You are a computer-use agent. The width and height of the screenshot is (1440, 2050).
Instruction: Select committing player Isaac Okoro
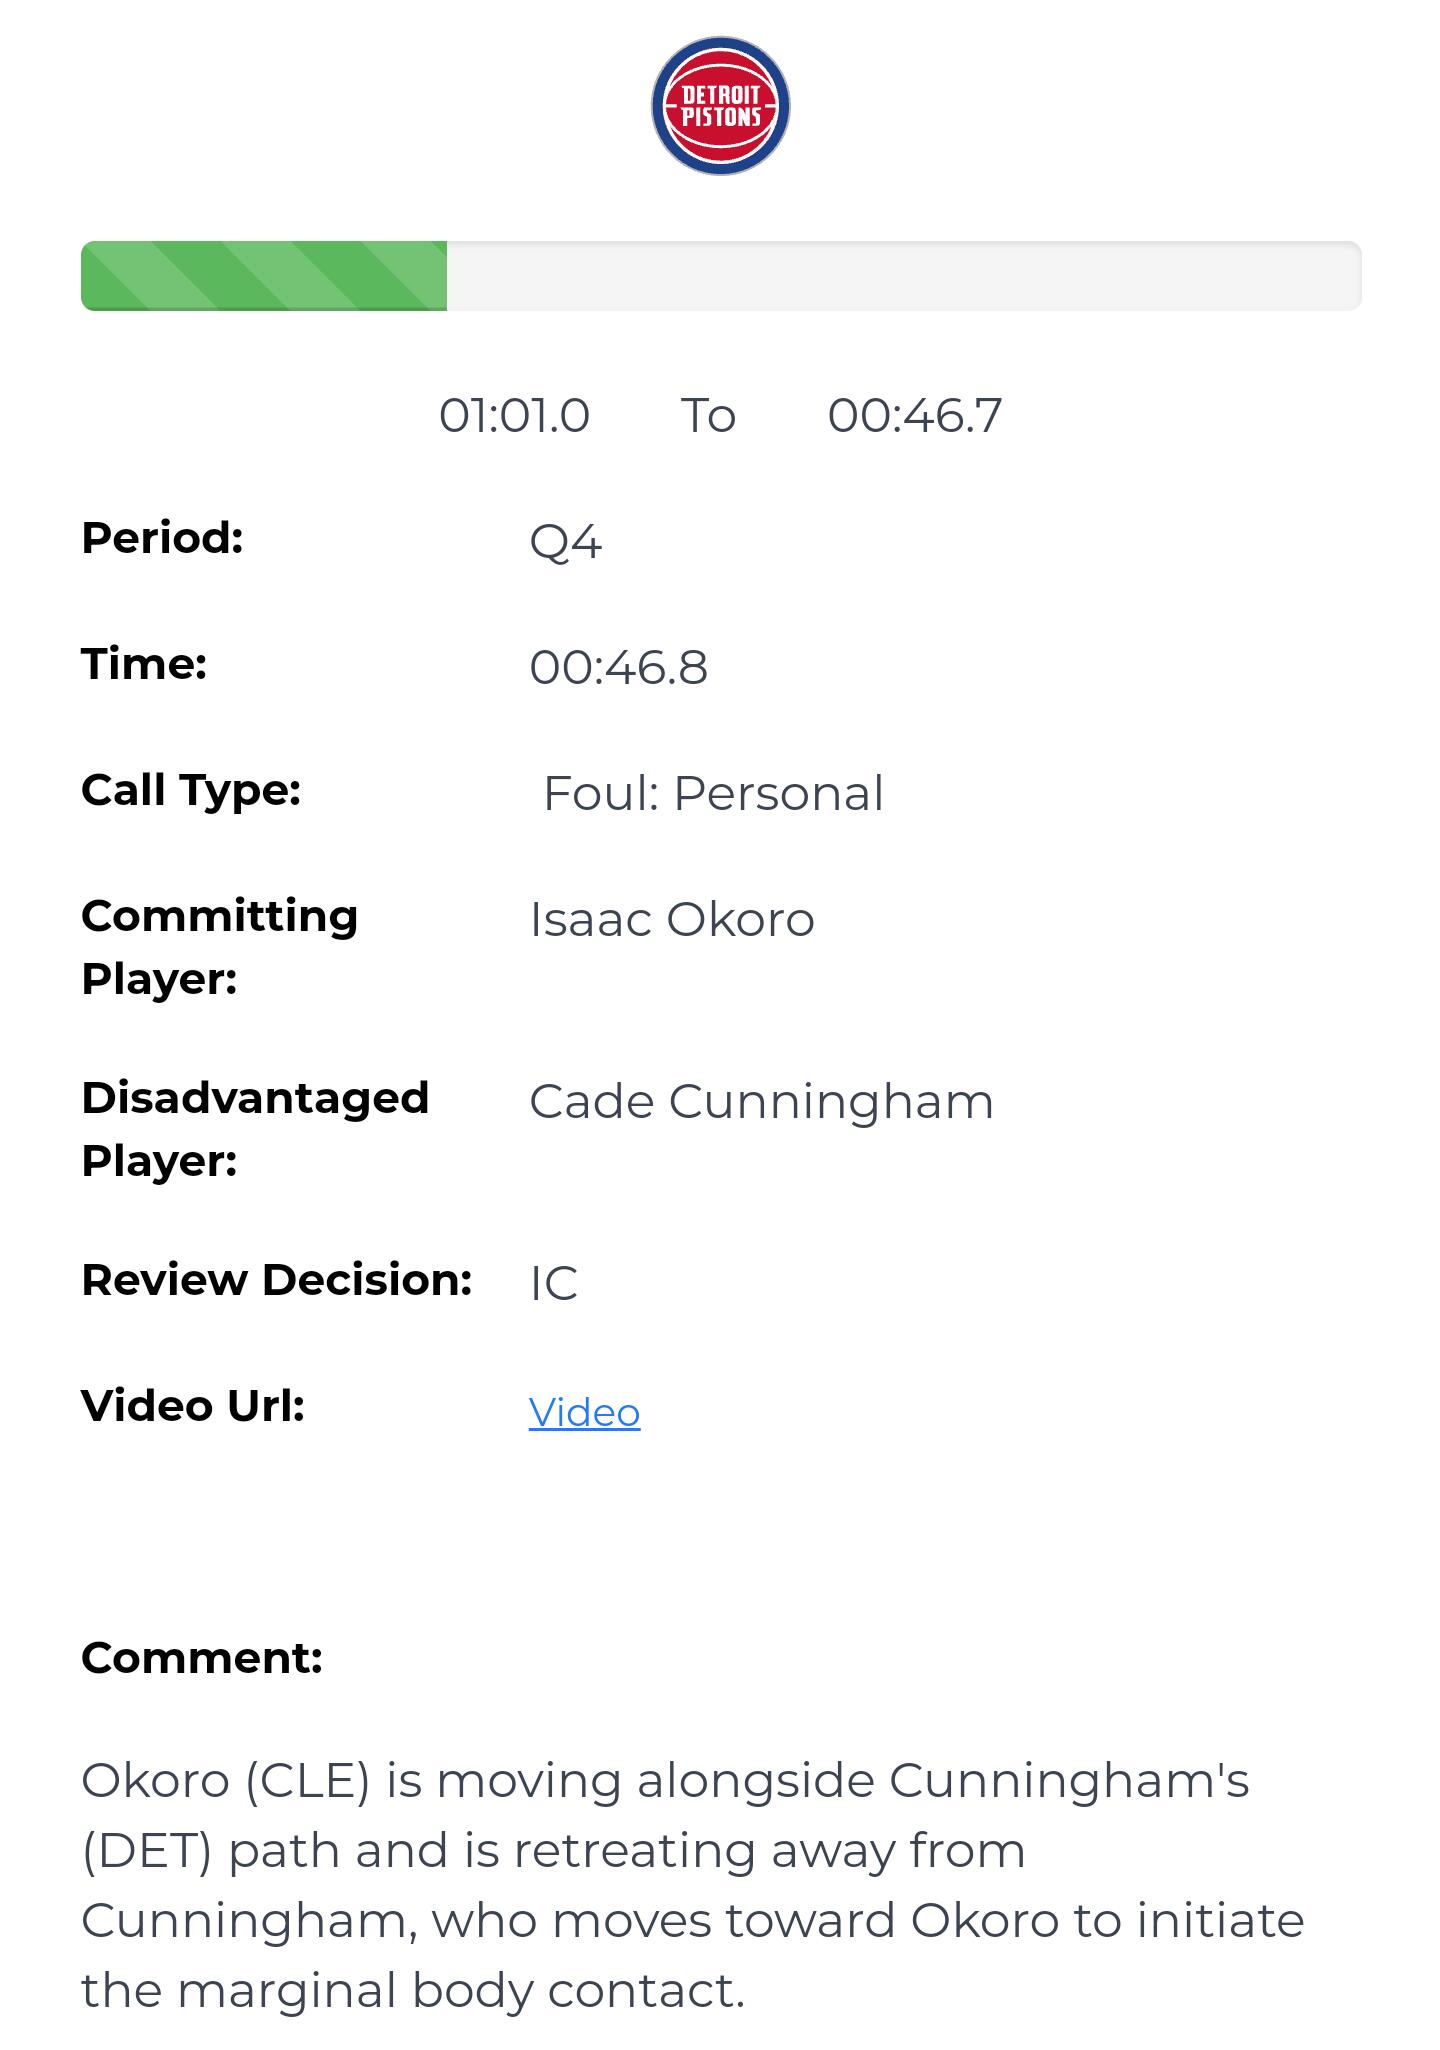[671, 919]
